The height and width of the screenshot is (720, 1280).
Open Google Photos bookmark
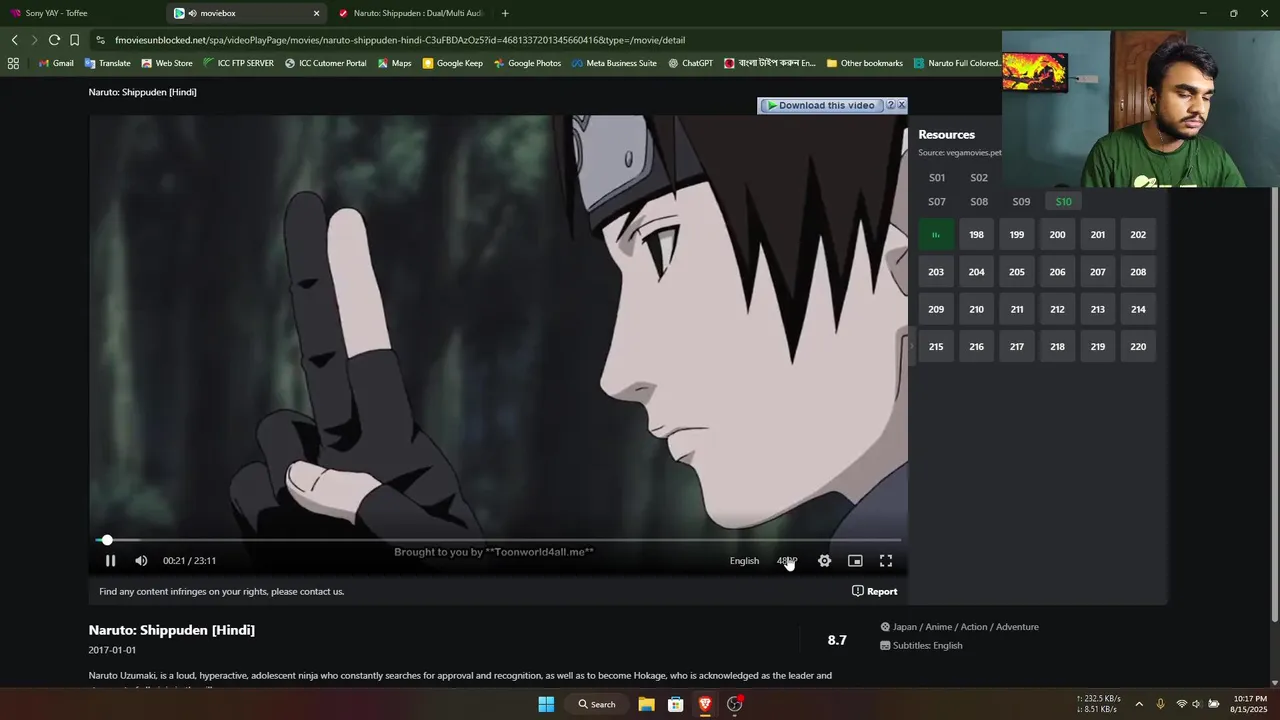pyautogui.click(x=528, y=63)
